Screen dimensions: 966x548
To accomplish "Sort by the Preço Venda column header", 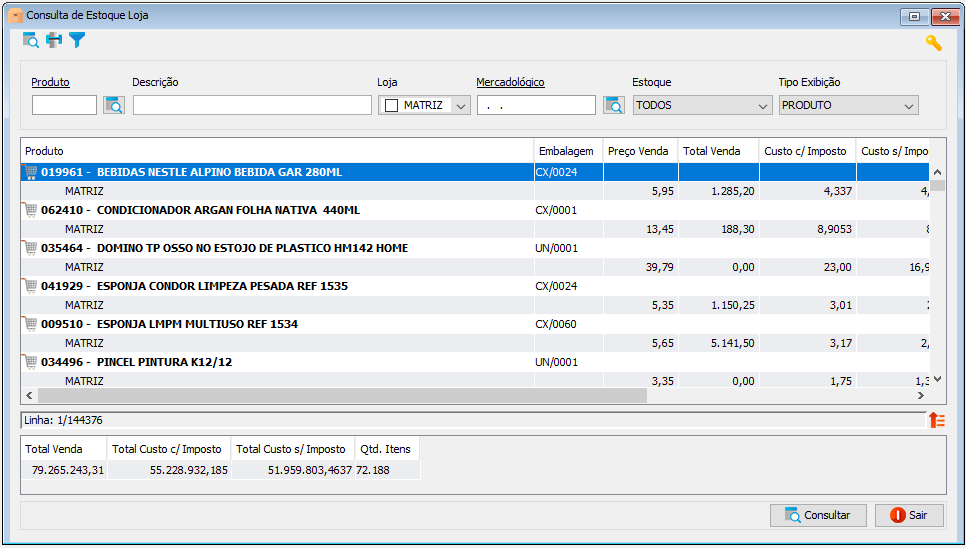I will click(x=640, y=151).
